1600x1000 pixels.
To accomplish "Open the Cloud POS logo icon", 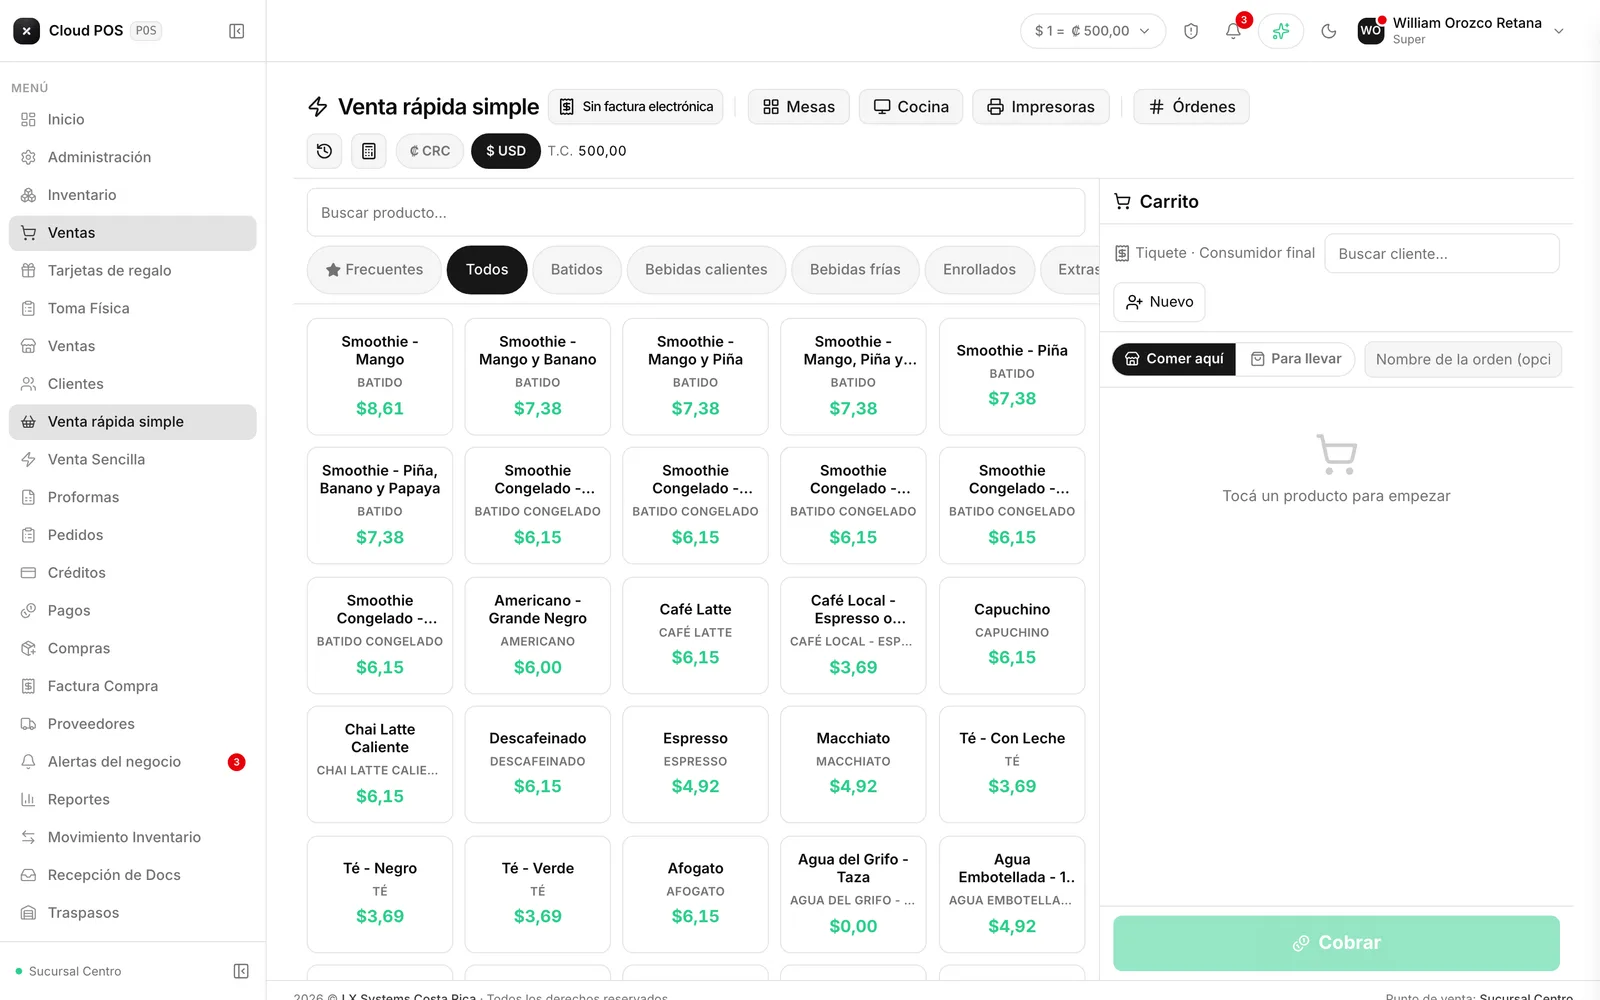I will 27,31.
